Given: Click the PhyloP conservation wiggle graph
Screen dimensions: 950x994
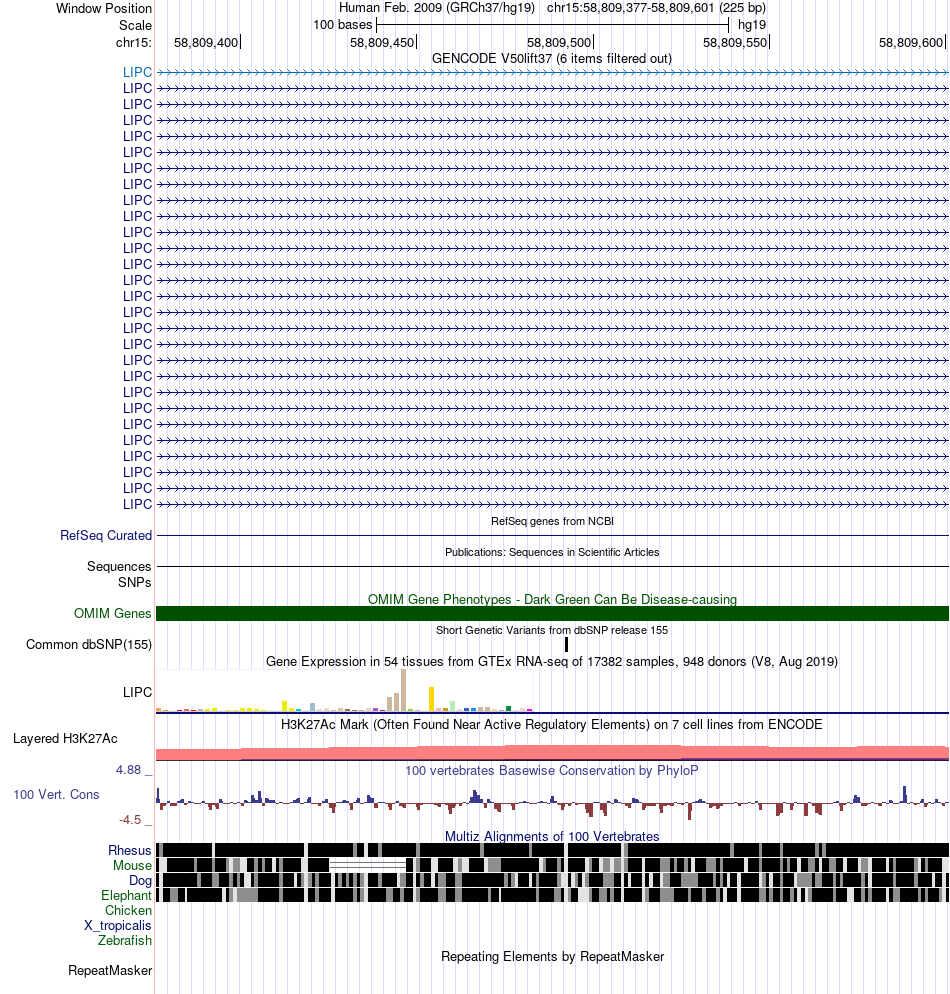Looking at the screenshot, I should pyautogui.click(x=552, y=803).
